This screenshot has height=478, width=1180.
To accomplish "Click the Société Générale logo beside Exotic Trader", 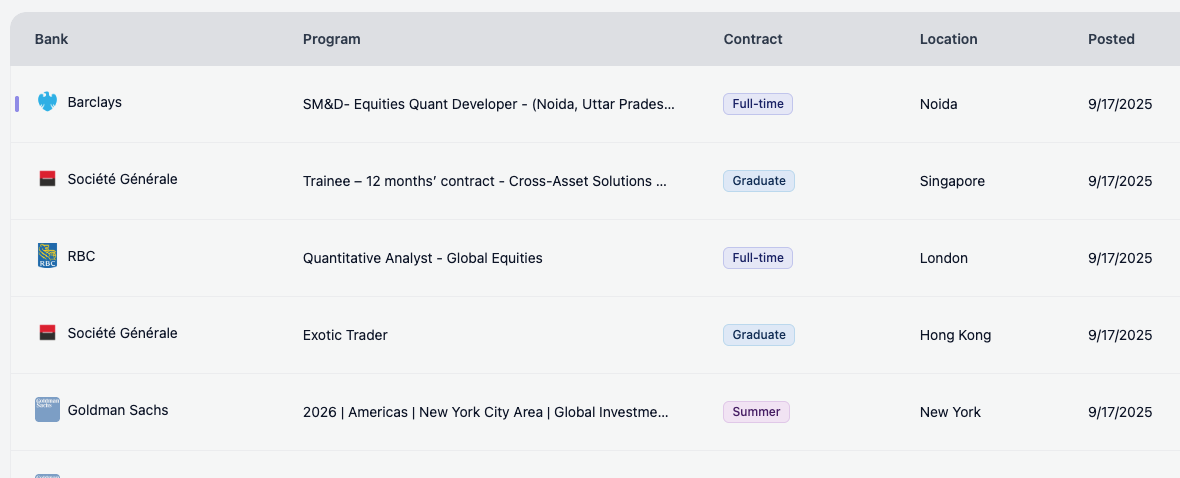I will 47,333.
